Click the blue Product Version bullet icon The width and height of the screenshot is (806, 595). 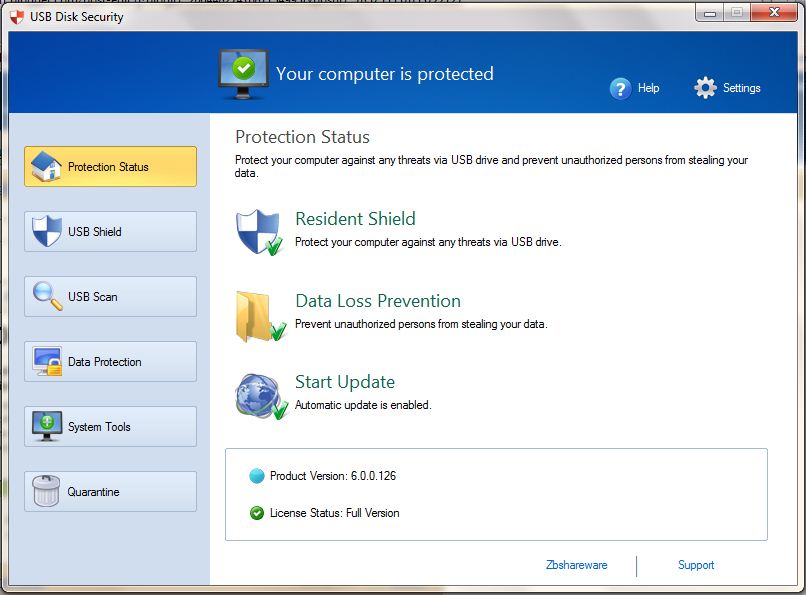pos(257,476)
